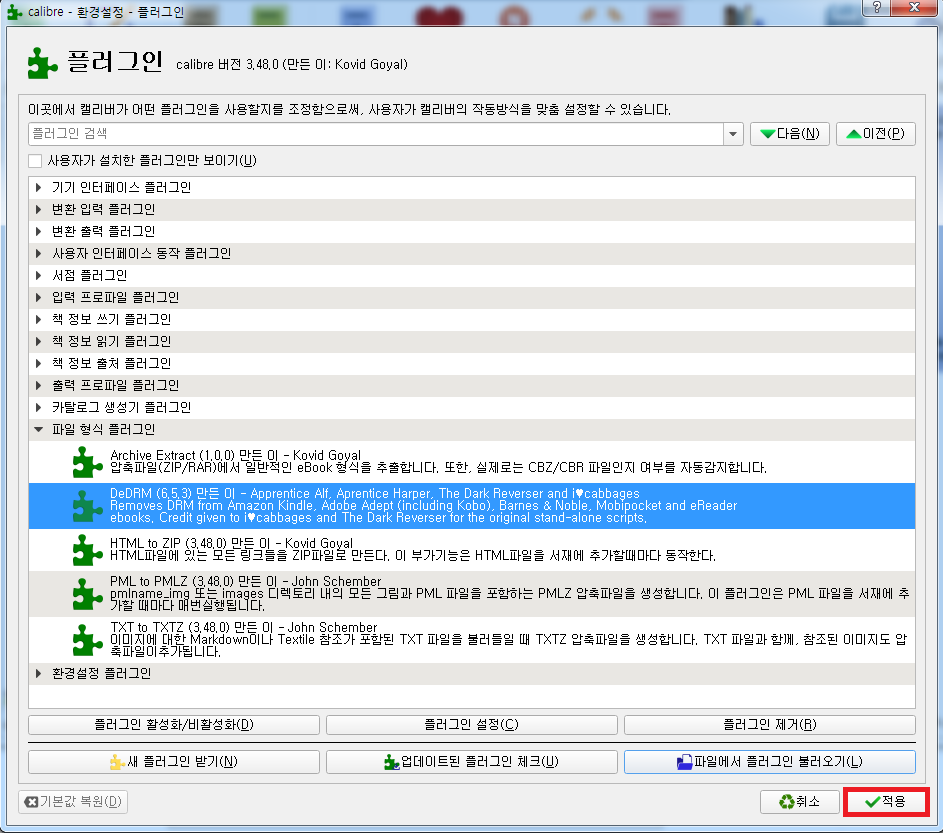The width and height of the screenshot is (943, 833).
Task: Expand 카탈로그 생성기 플러그인 category
Action: pos(38,407)
